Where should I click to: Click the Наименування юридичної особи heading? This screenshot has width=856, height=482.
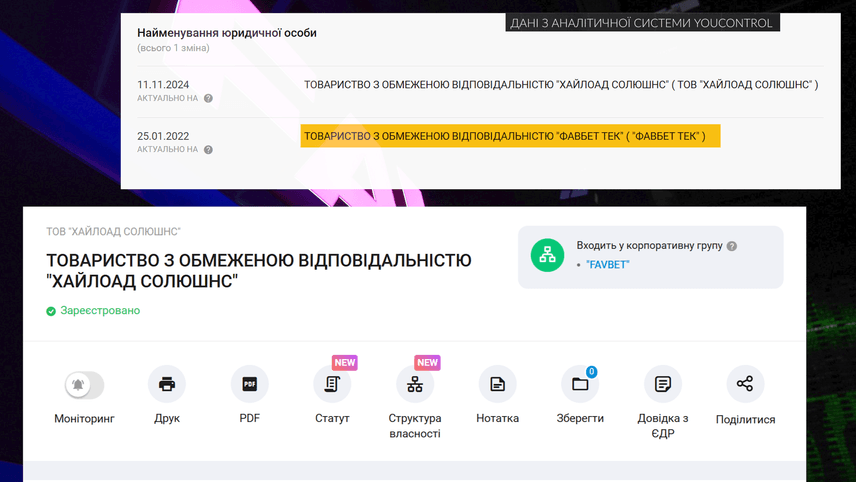point(227,33)
